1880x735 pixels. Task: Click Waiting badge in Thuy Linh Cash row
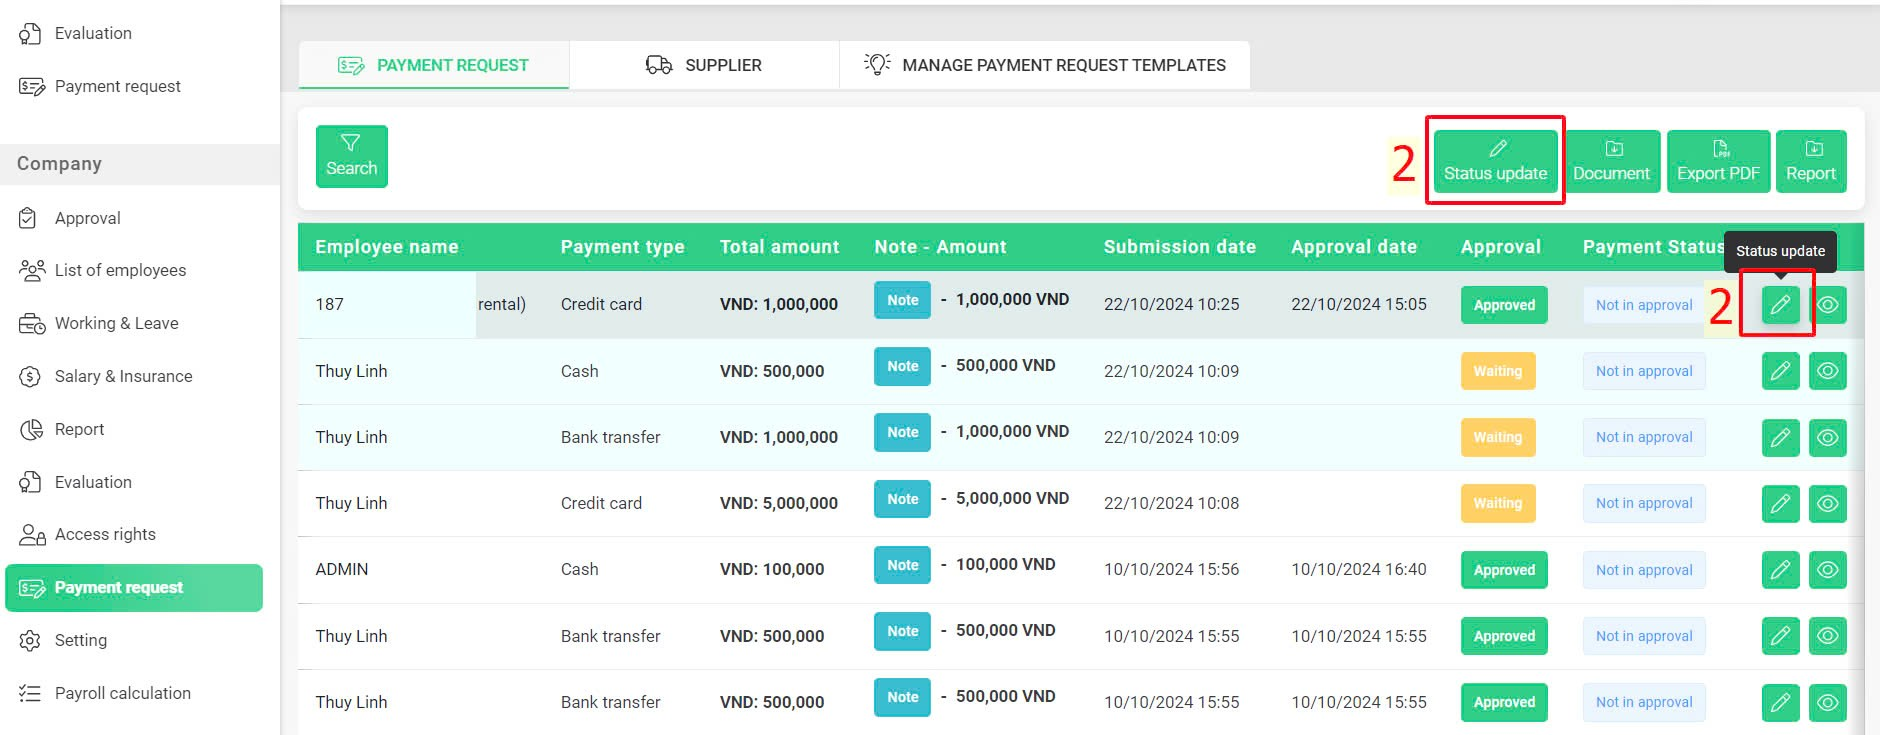(1497, 371)
